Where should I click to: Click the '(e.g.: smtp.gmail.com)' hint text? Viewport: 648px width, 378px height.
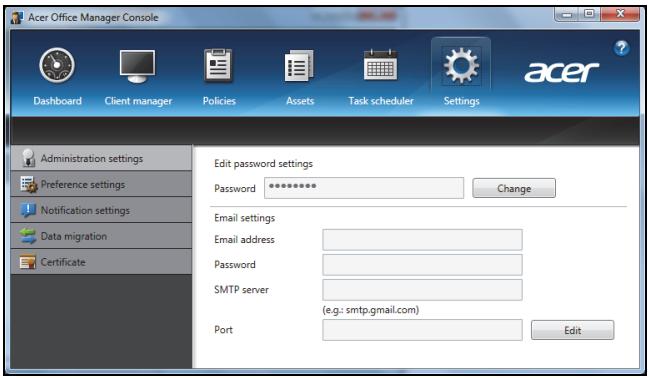(x=370, y=310)
